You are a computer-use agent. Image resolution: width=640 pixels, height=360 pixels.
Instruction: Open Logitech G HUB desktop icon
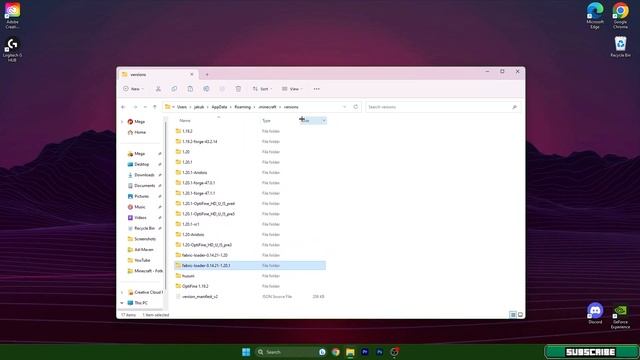[12, 50]
